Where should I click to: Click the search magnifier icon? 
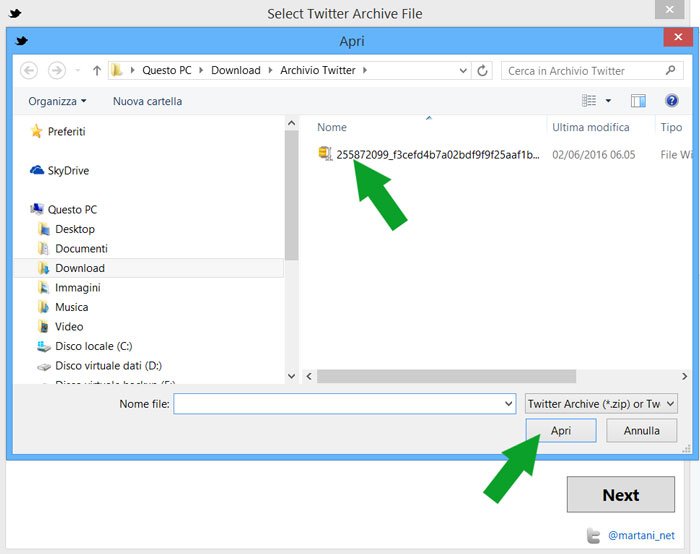point(671,71)
